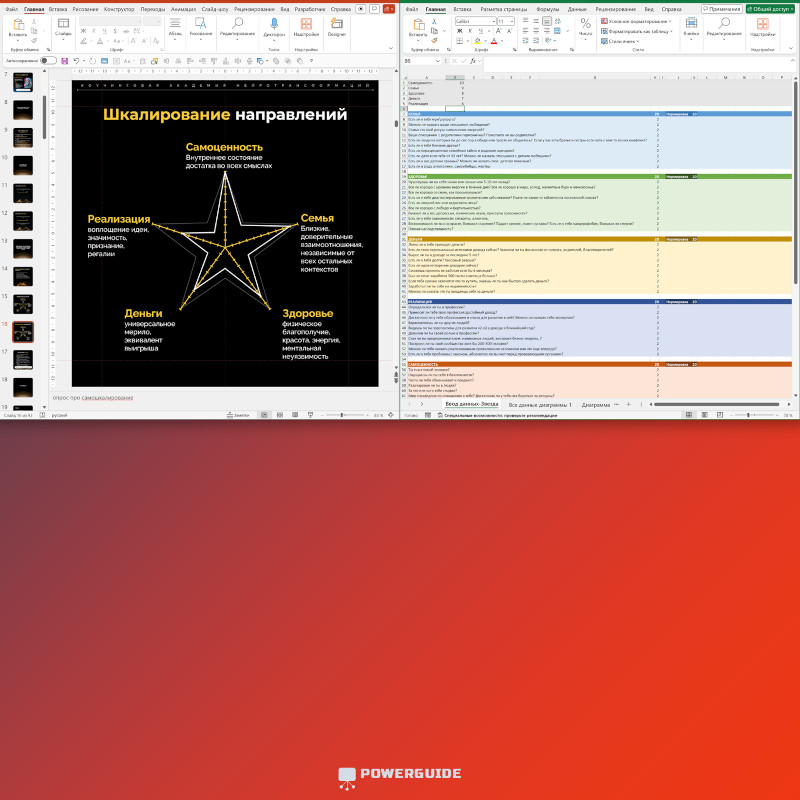Image resolution: width=800 pixels, height=800 pixels.
Task: Open Разметка страницы tab in Excel
Action: point(503,9)
